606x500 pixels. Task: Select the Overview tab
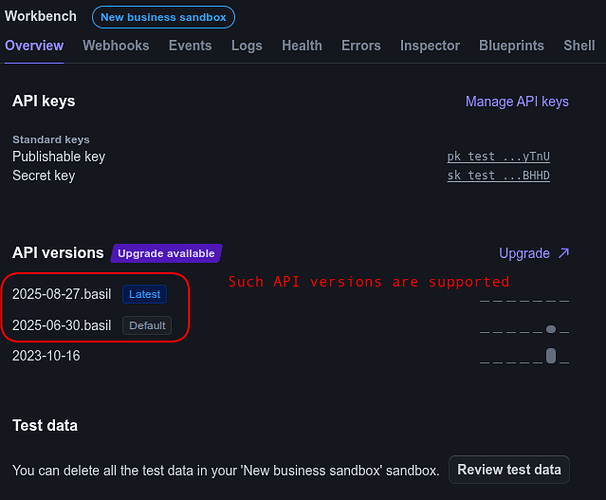click(34, 46)
